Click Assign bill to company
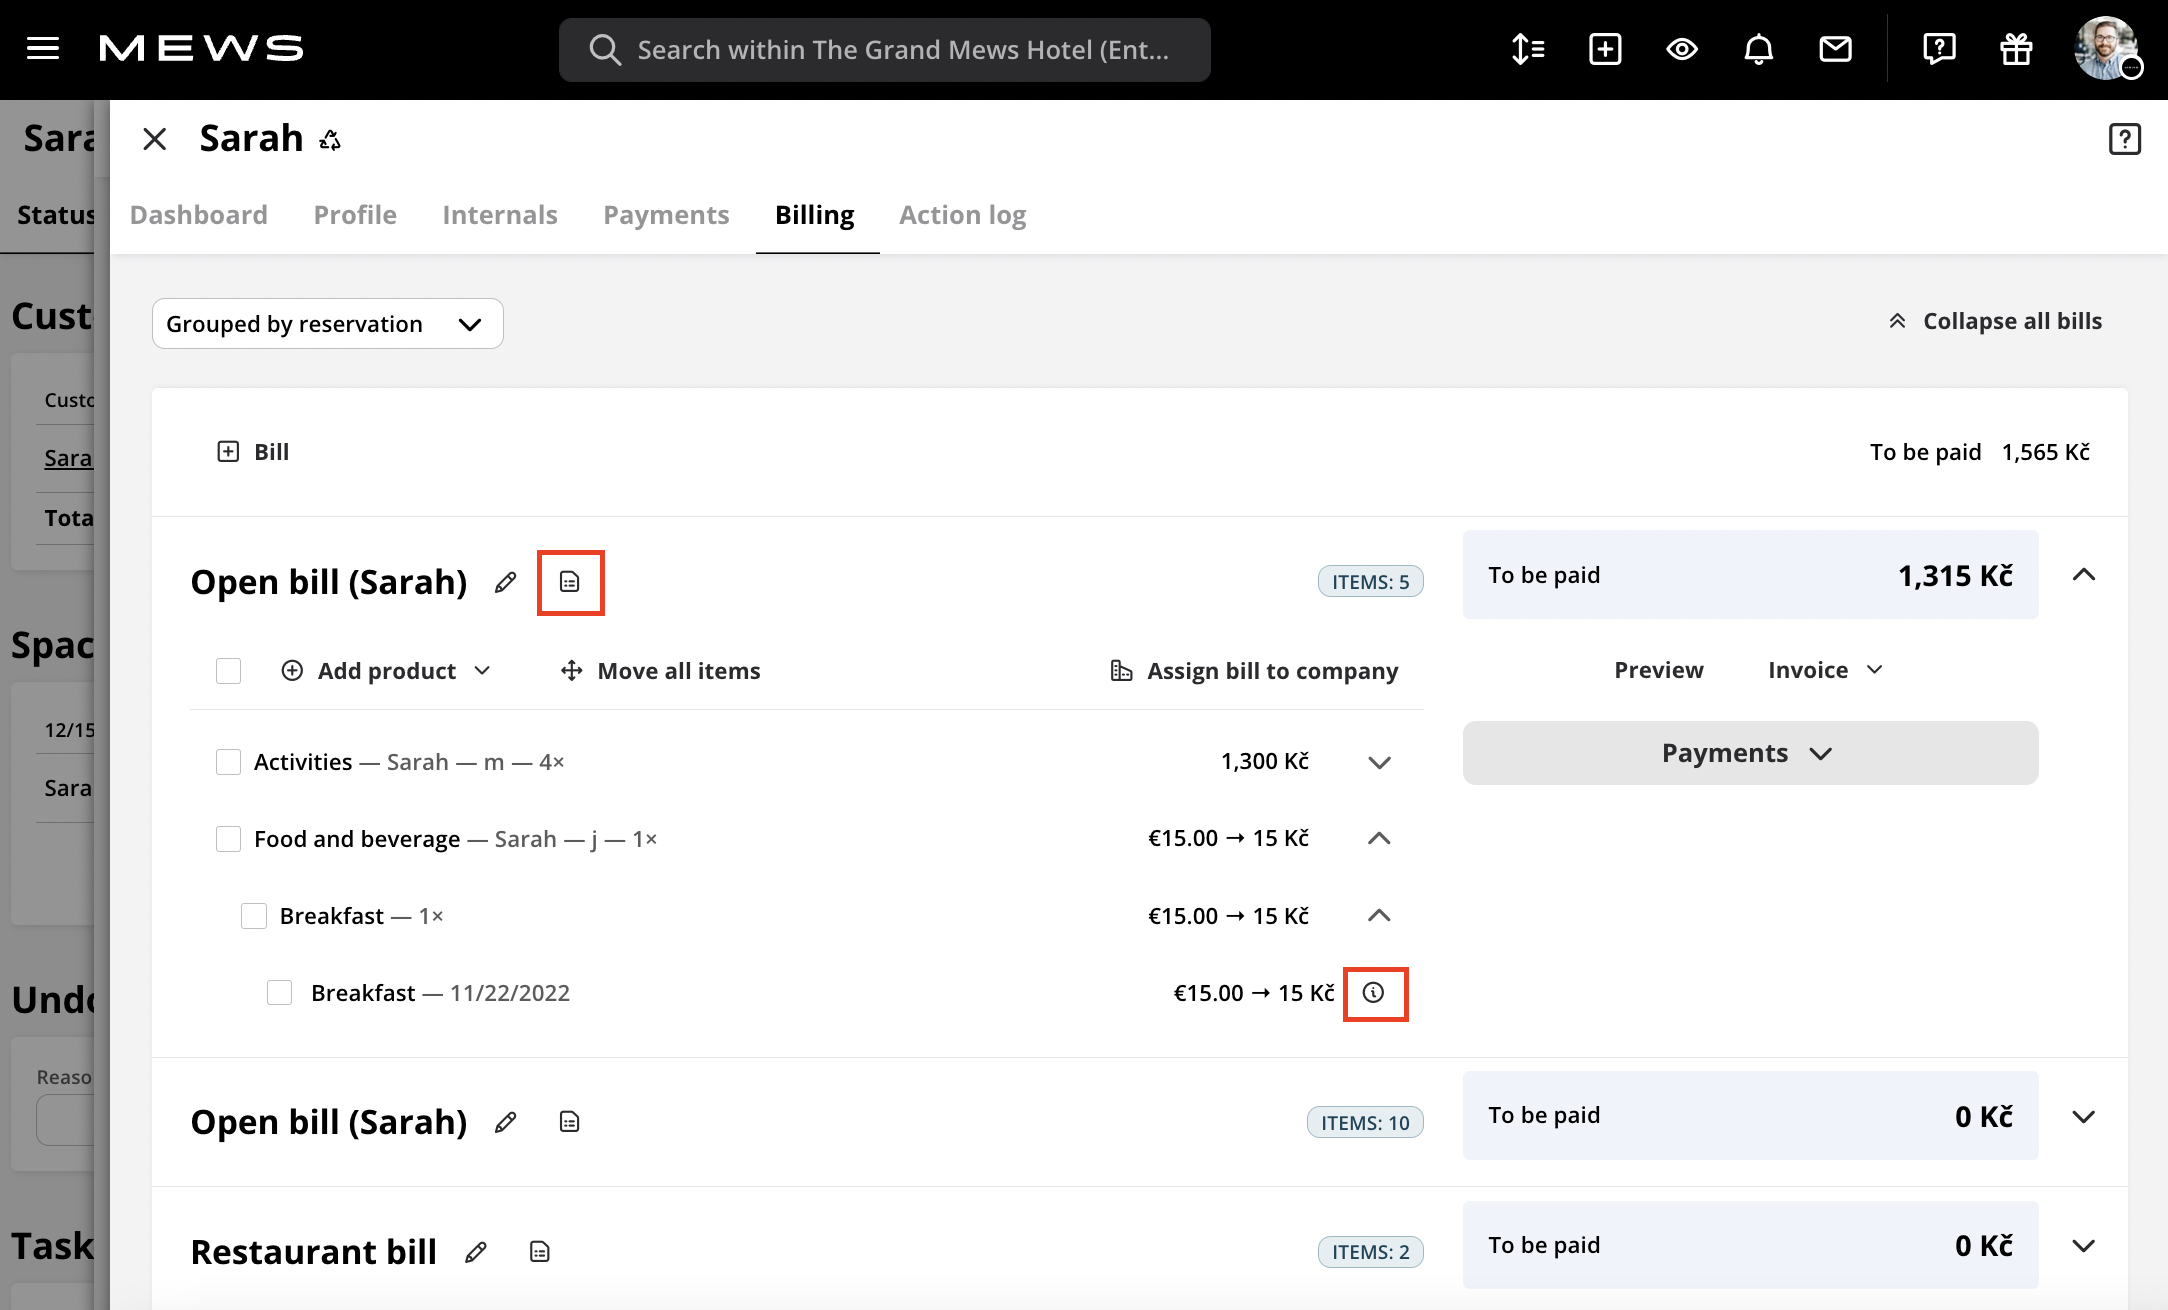 click(x=1273, y=671)
